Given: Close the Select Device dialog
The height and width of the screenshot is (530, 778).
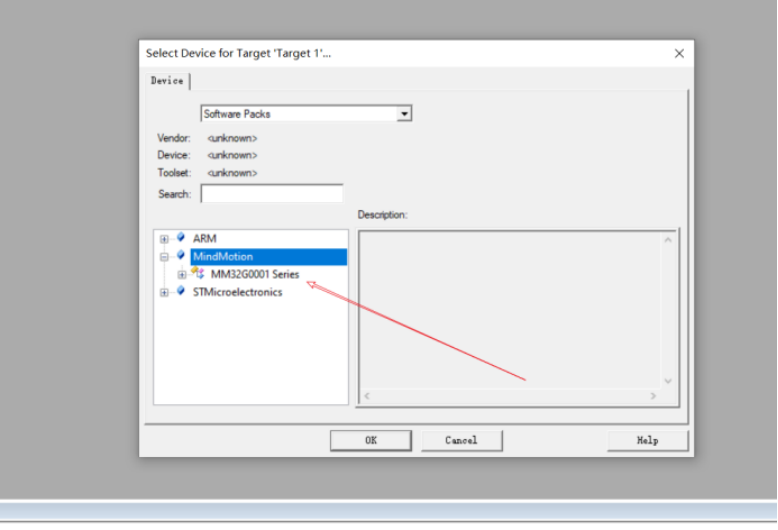Looking at the screenshot, I should (x=679, y=53).
